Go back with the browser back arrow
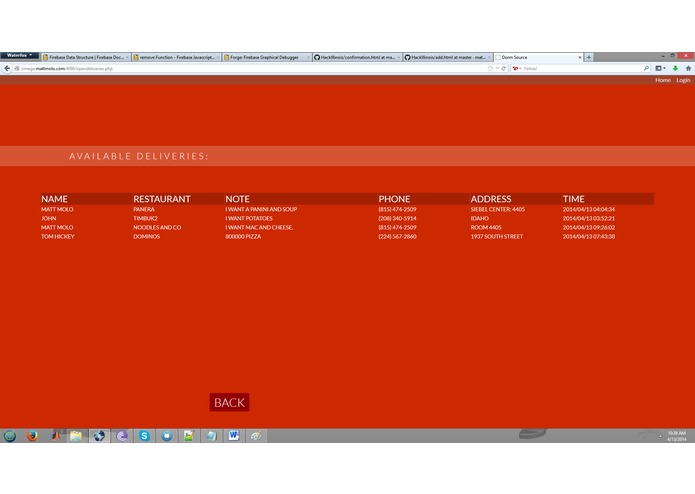The height and width of the screenshot is (494, 695). 7,68
